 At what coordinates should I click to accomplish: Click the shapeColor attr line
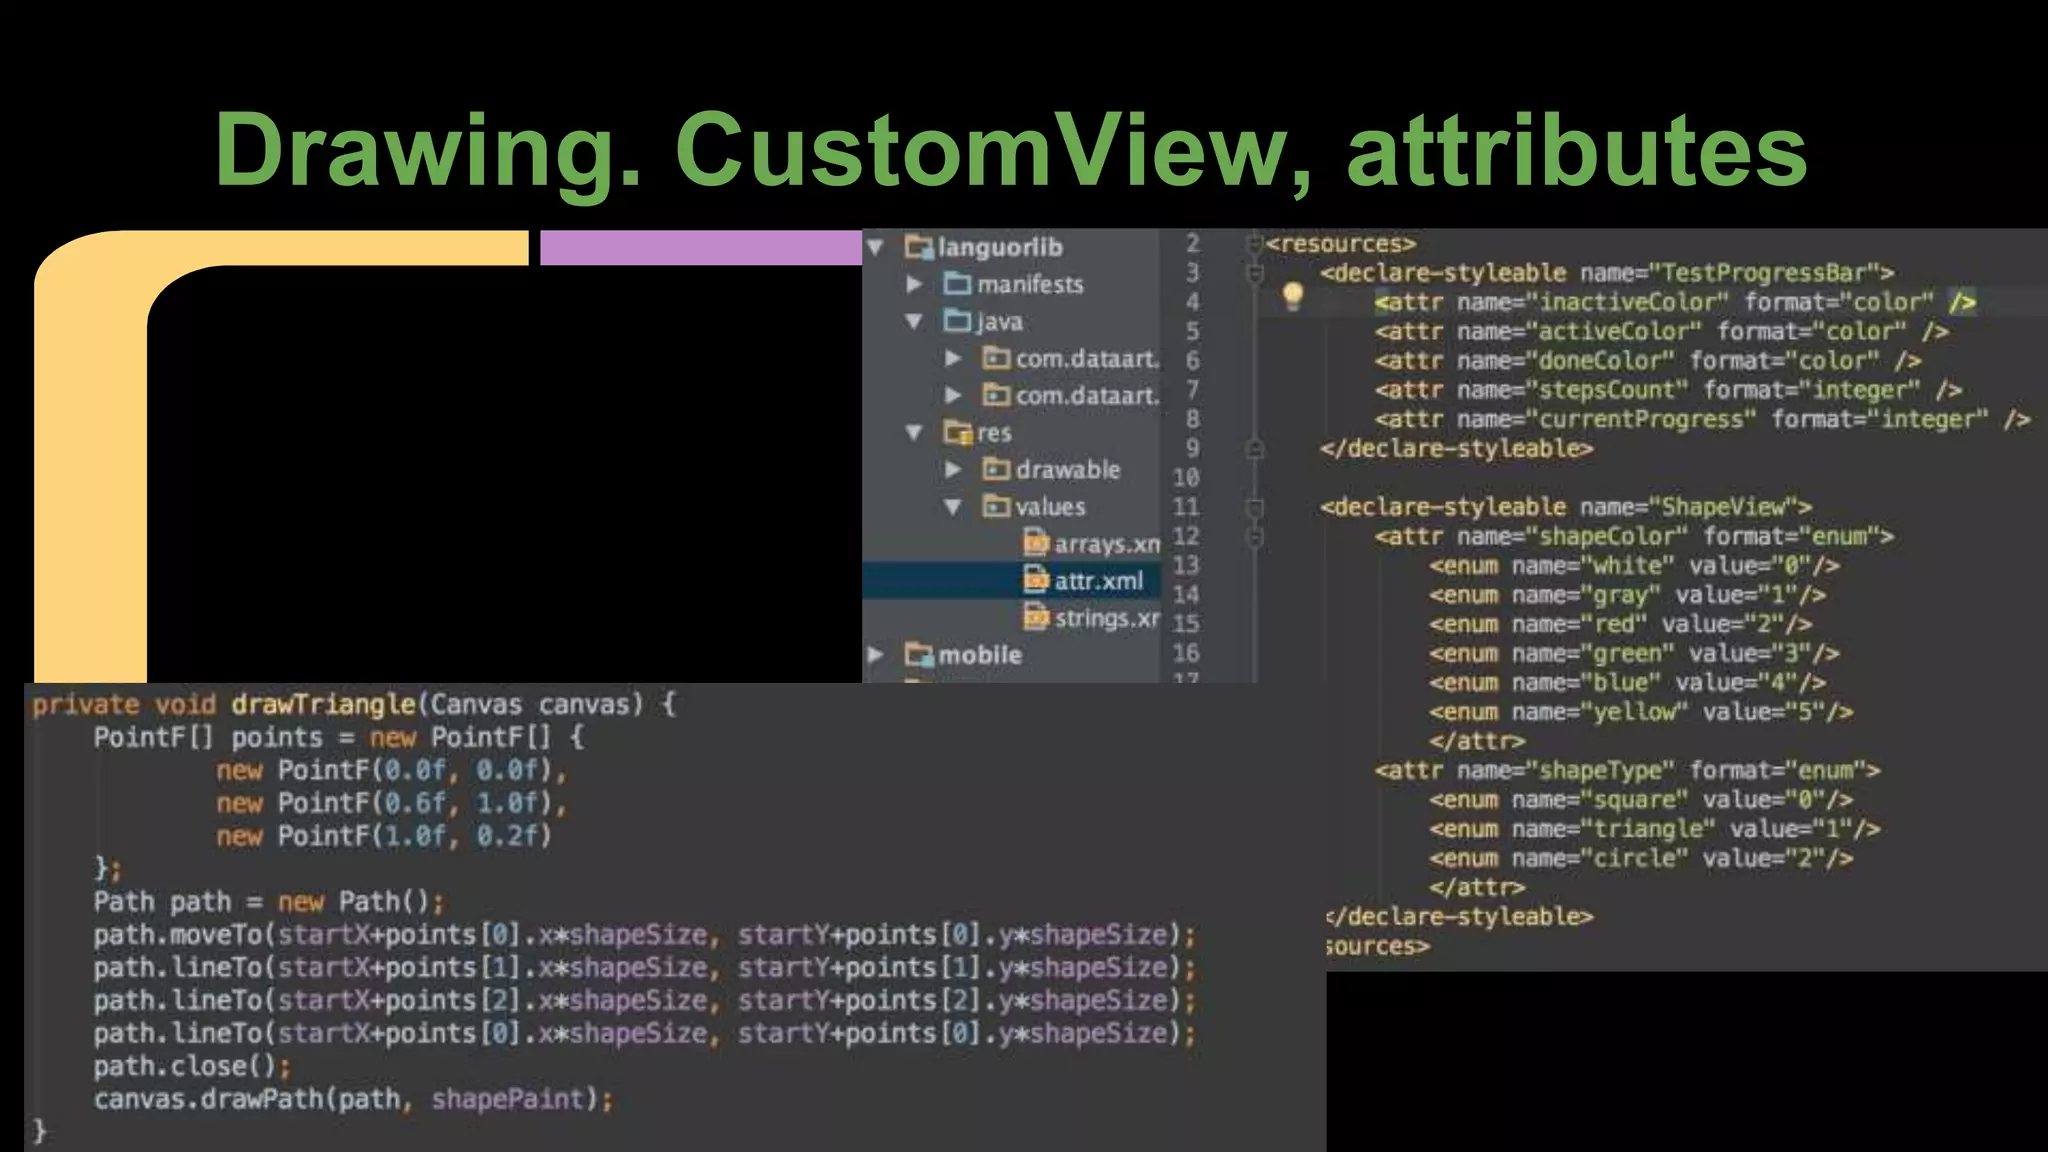pyautogui.click(x=1634, y=536)
